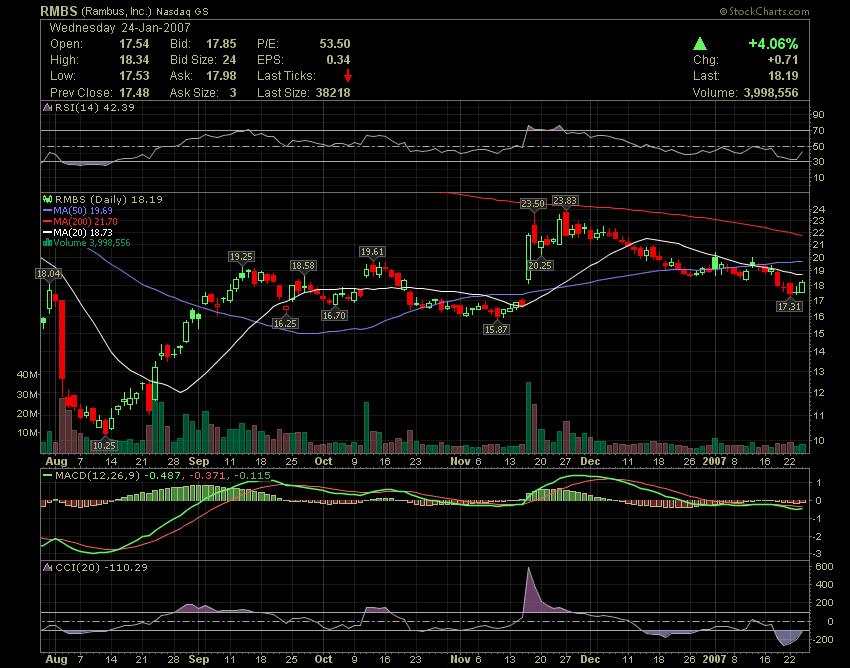Click the tallest green volume bar in mid-November
The height and width of the screenshot is (668, 850).
[x=529, y=418]
